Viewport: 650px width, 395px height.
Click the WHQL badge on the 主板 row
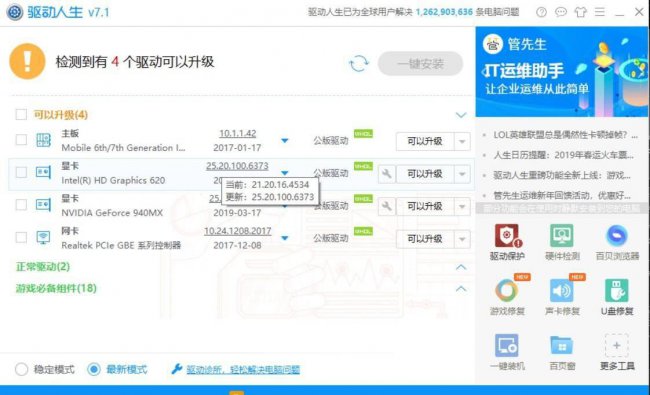(x=363, y=133)
